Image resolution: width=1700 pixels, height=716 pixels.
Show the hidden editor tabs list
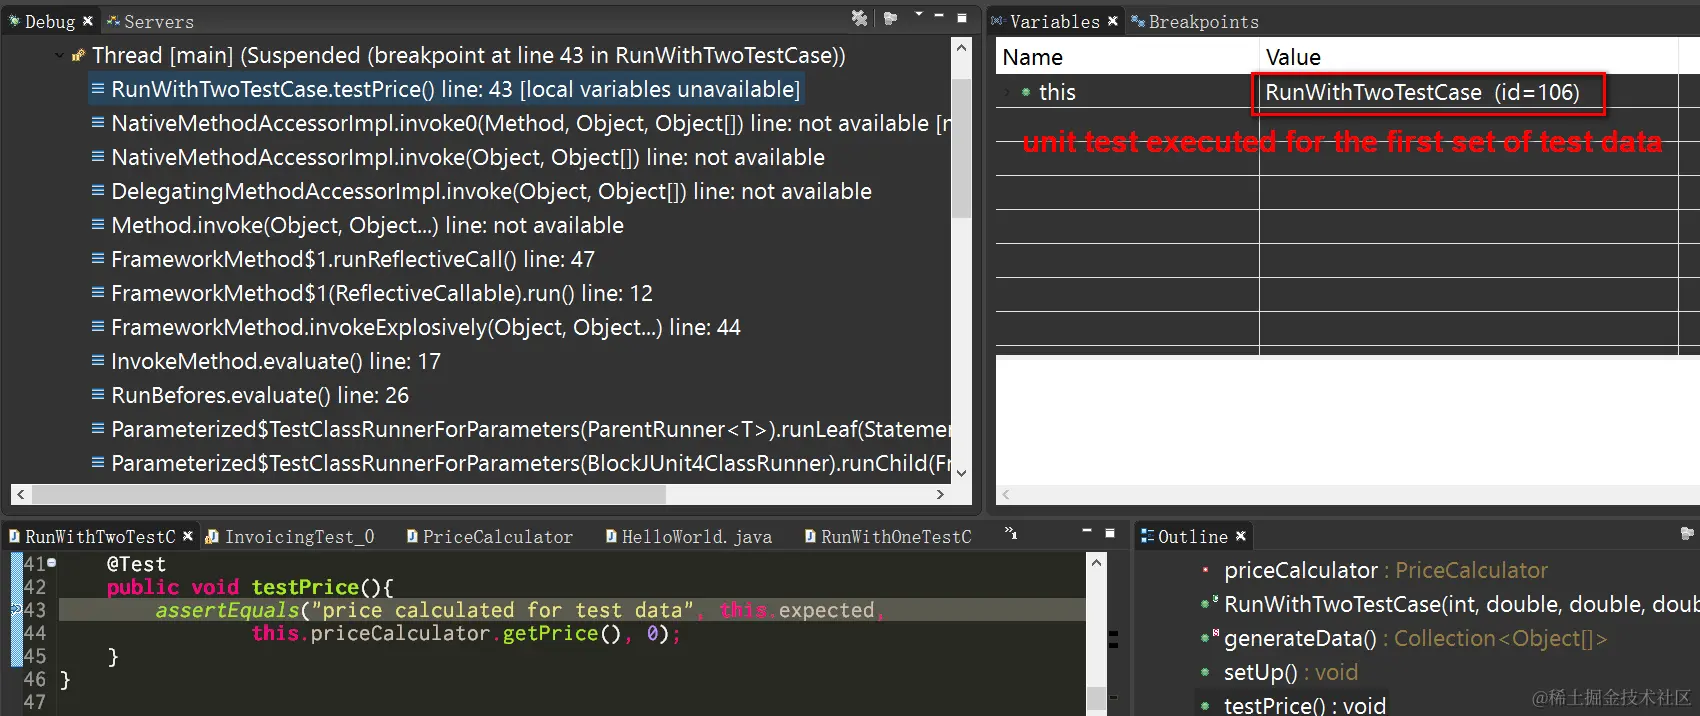1011,534
